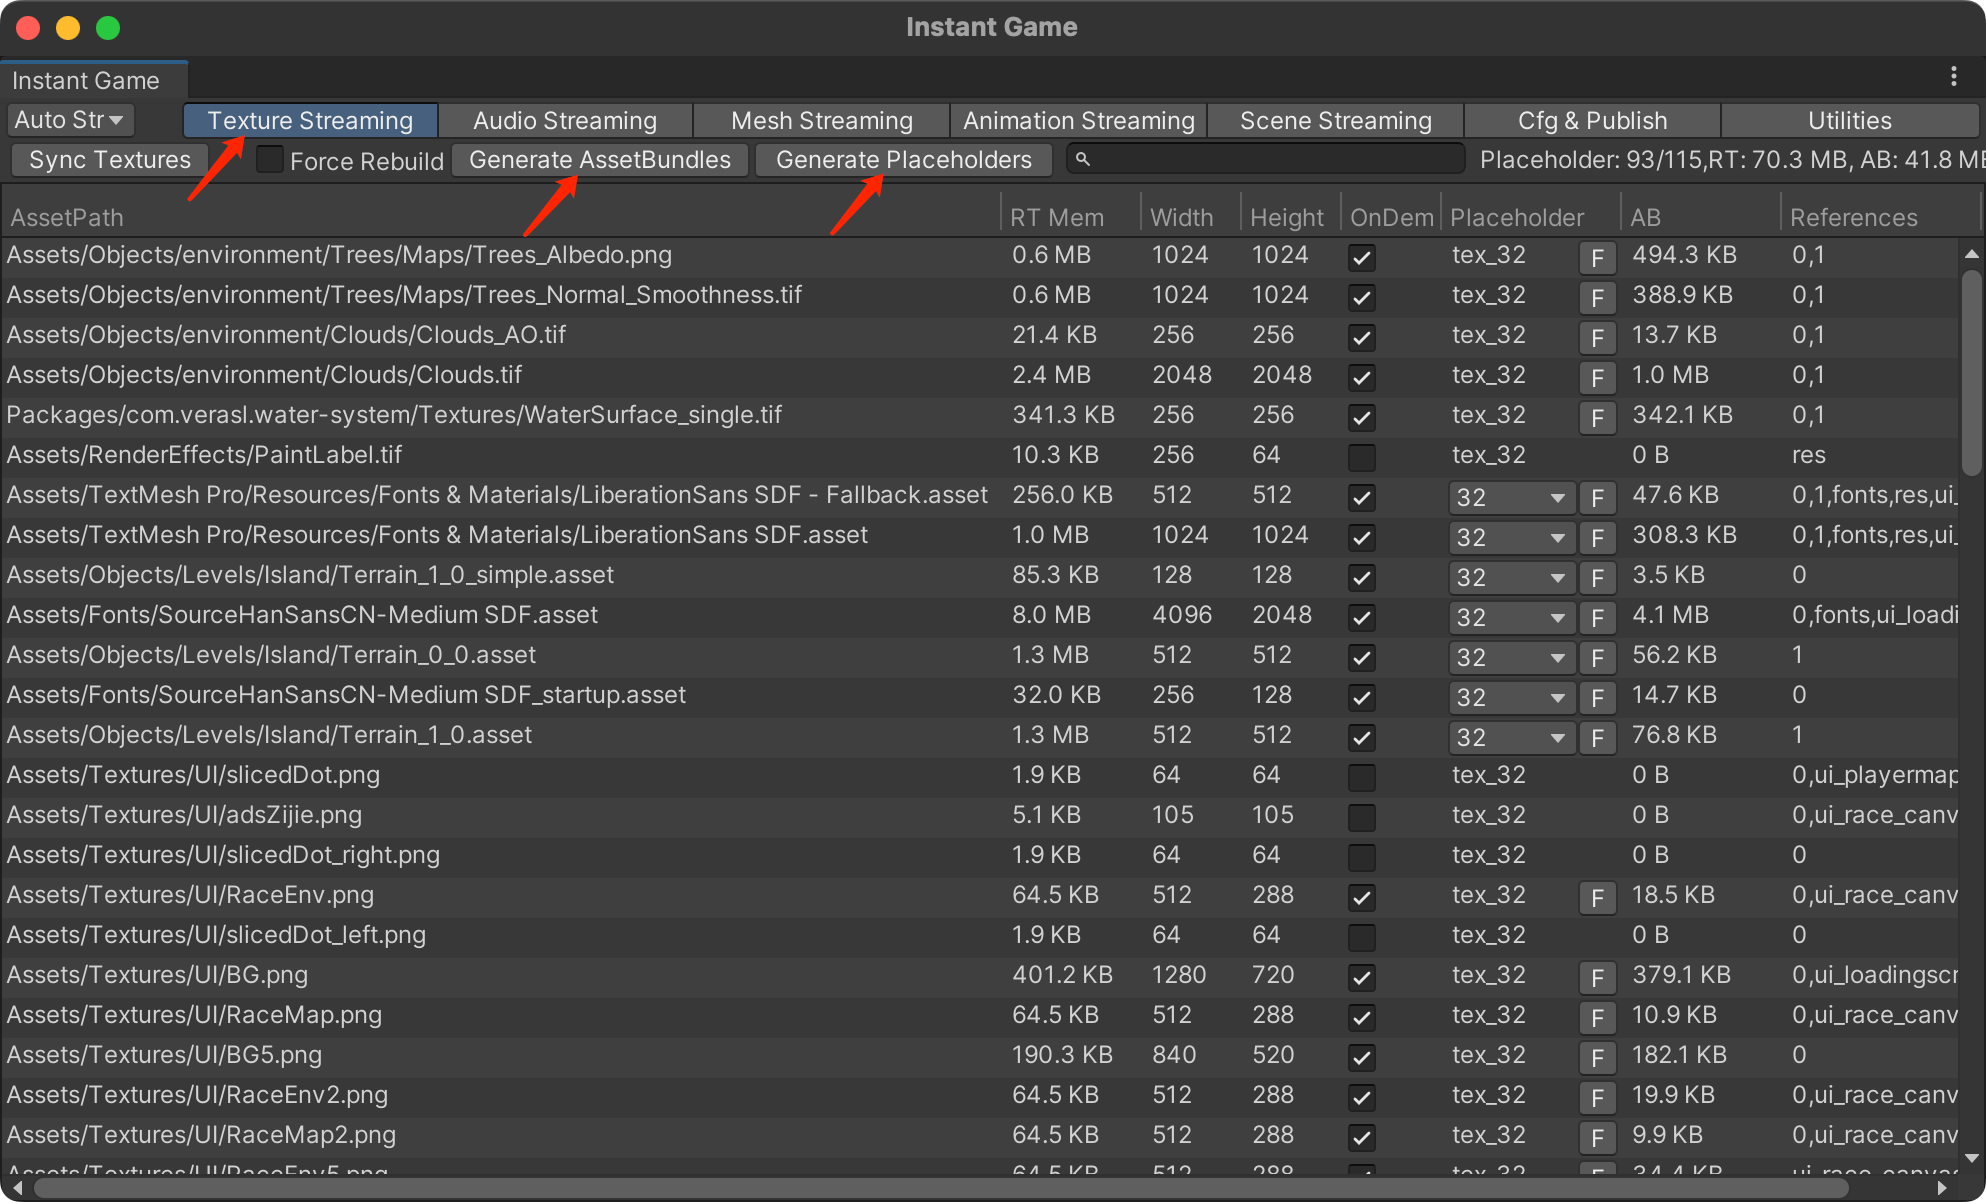Open the three-dot window options menu
The height and width of the screenshot is (1202, 1986).
pyautogui.click(x=1953, y=77)
